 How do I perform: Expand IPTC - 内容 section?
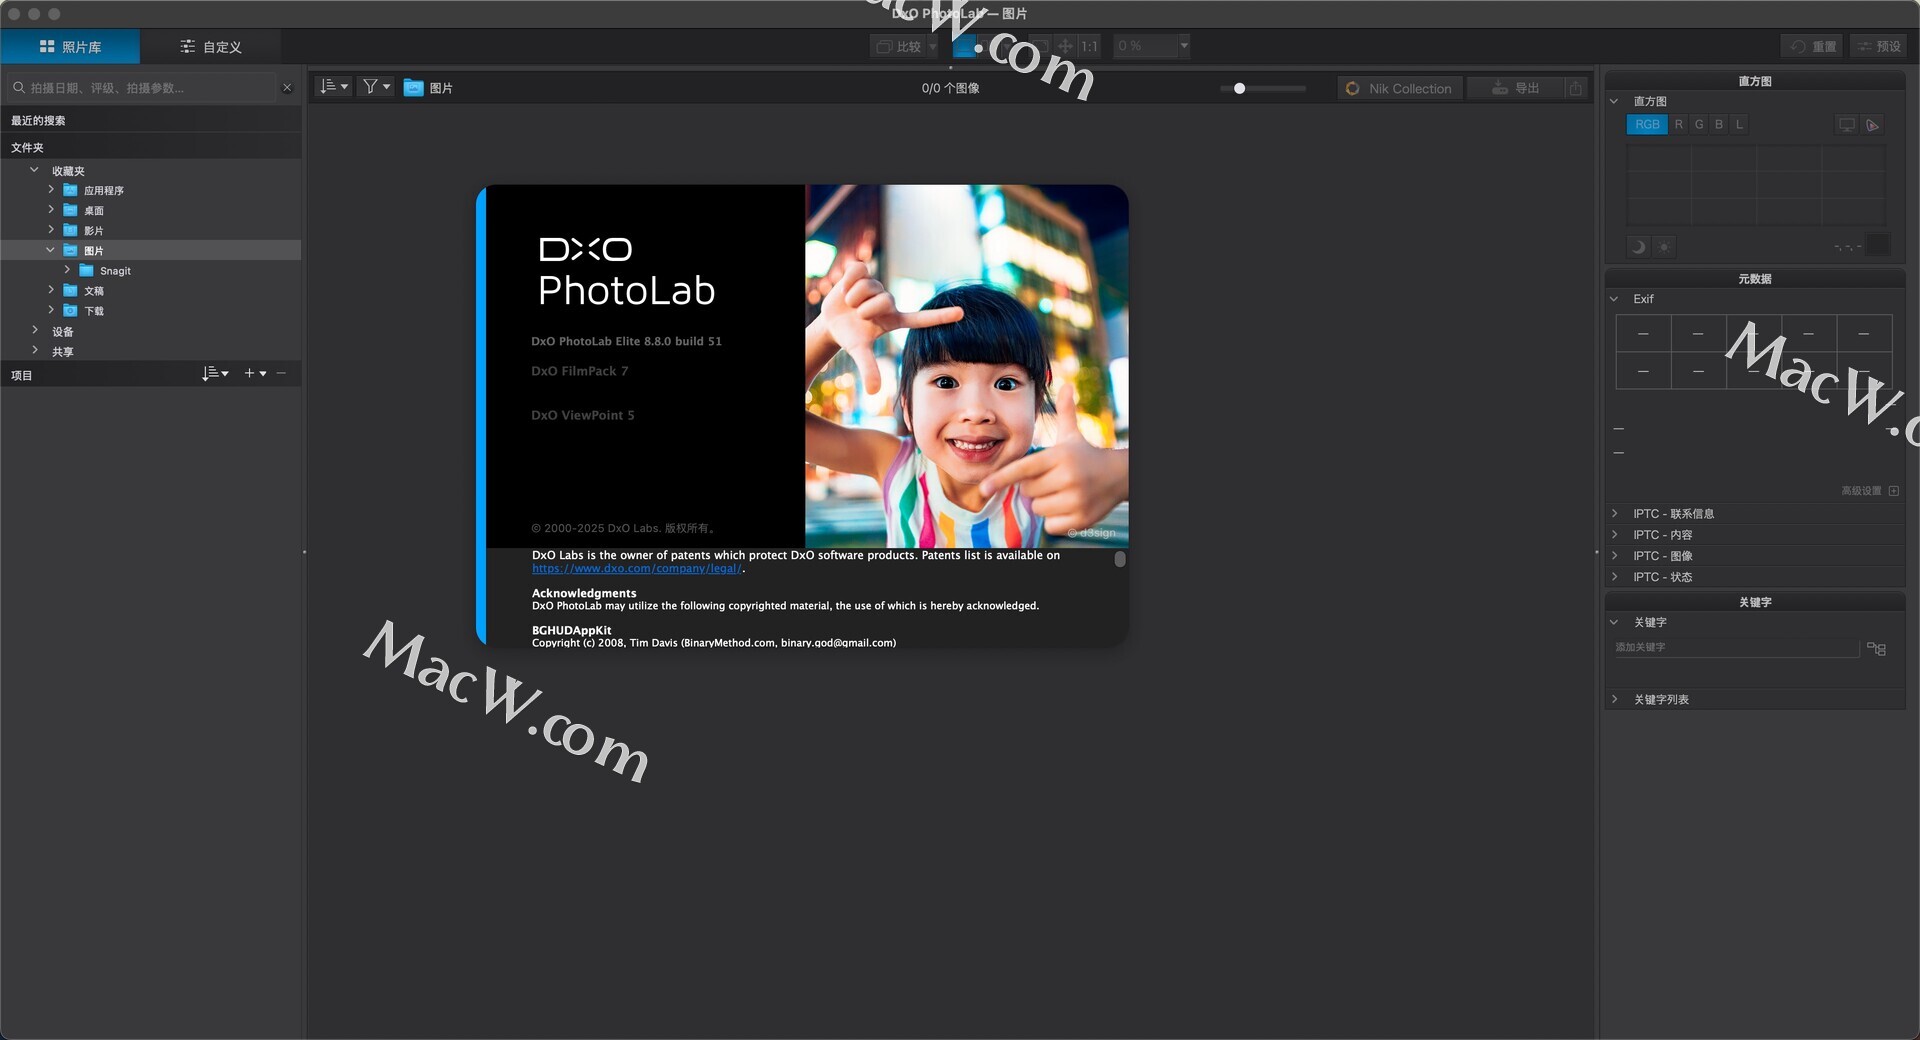(x=1614, y=534)
